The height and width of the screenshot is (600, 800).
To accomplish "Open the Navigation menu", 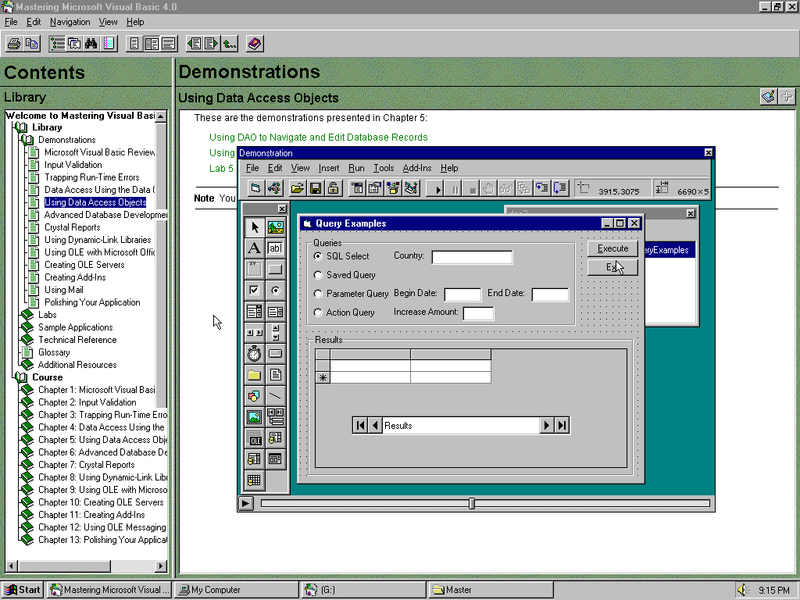I will point(70,22).
